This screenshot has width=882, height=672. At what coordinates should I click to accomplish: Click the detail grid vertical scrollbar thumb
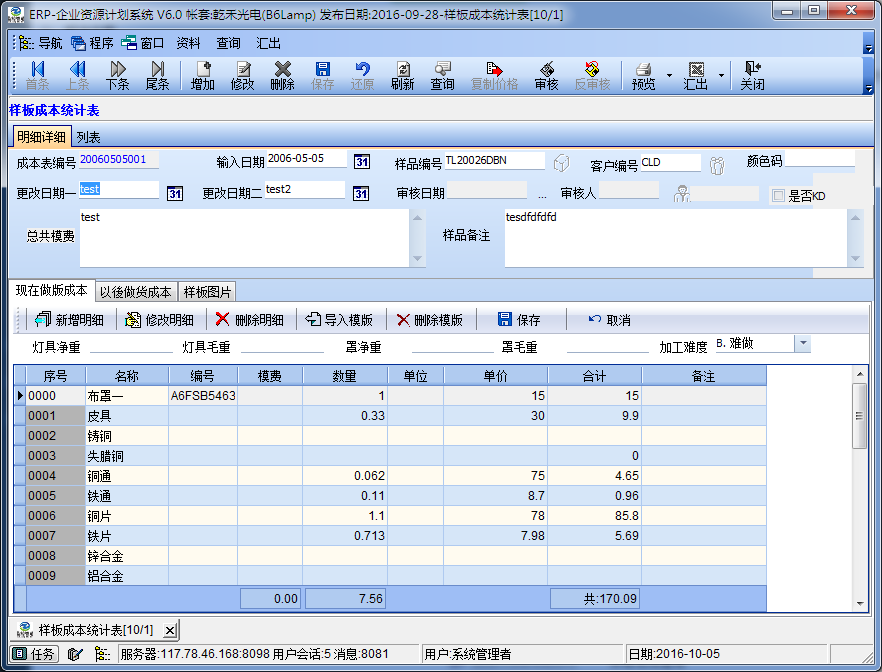click(859, 416)
